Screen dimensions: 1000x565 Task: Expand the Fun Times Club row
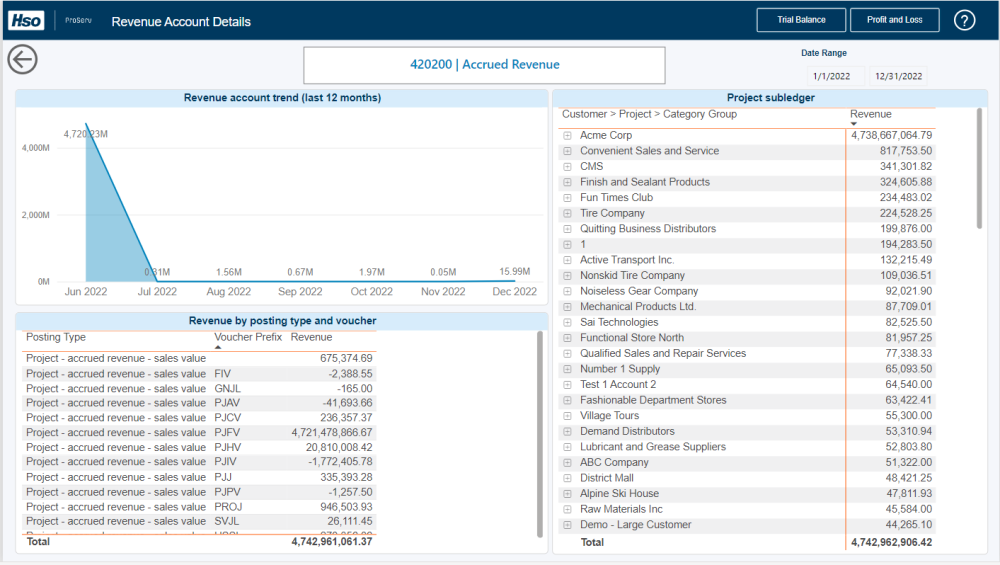point(567,198)
